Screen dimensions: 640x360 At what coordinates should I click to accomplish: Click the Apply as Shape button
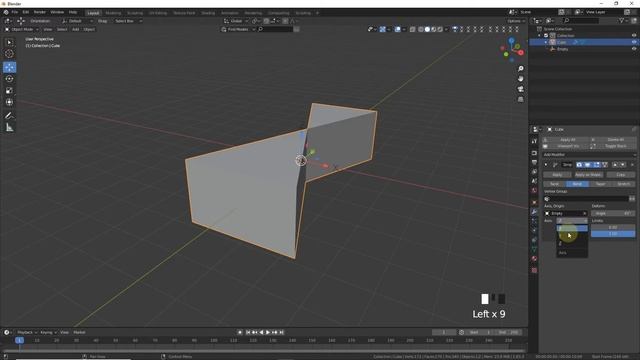tap(588, 175)
